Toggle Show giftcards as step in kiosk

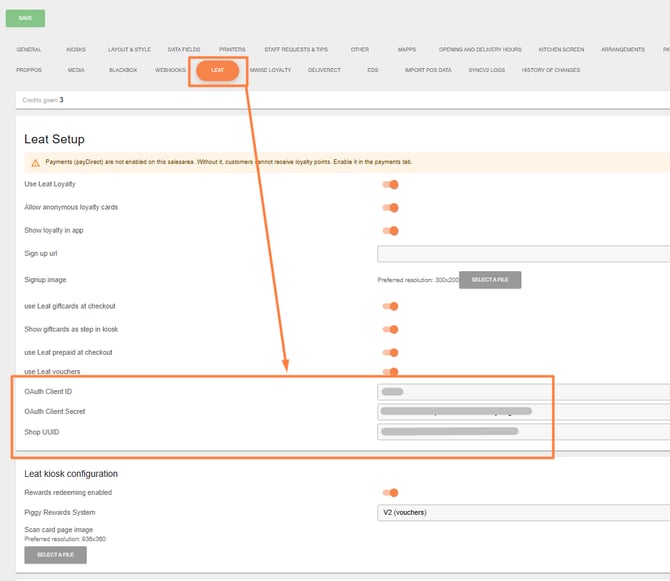coord(391,329)
